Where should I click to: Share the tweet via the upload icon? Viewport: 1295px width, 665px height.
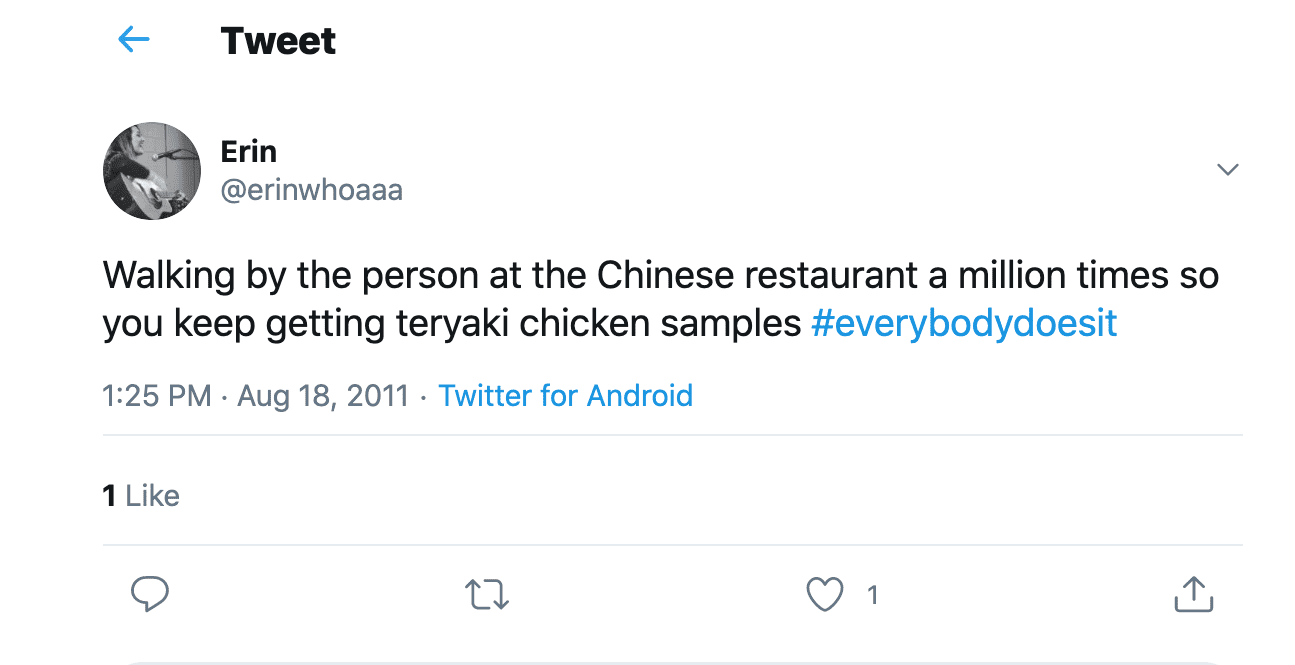(x=1193, y=594)
